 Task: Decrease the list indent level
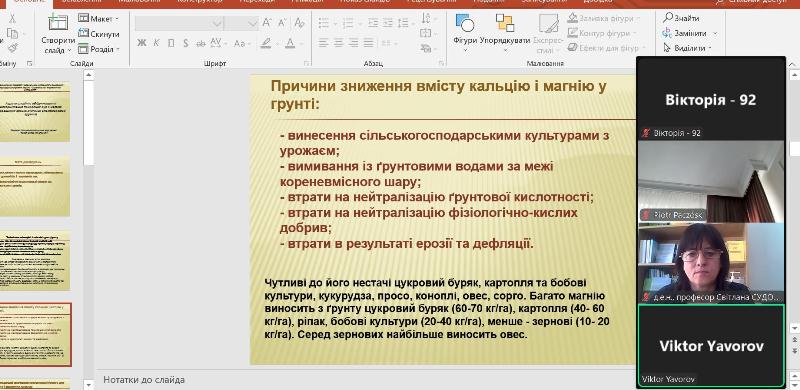tap(373, 22)
